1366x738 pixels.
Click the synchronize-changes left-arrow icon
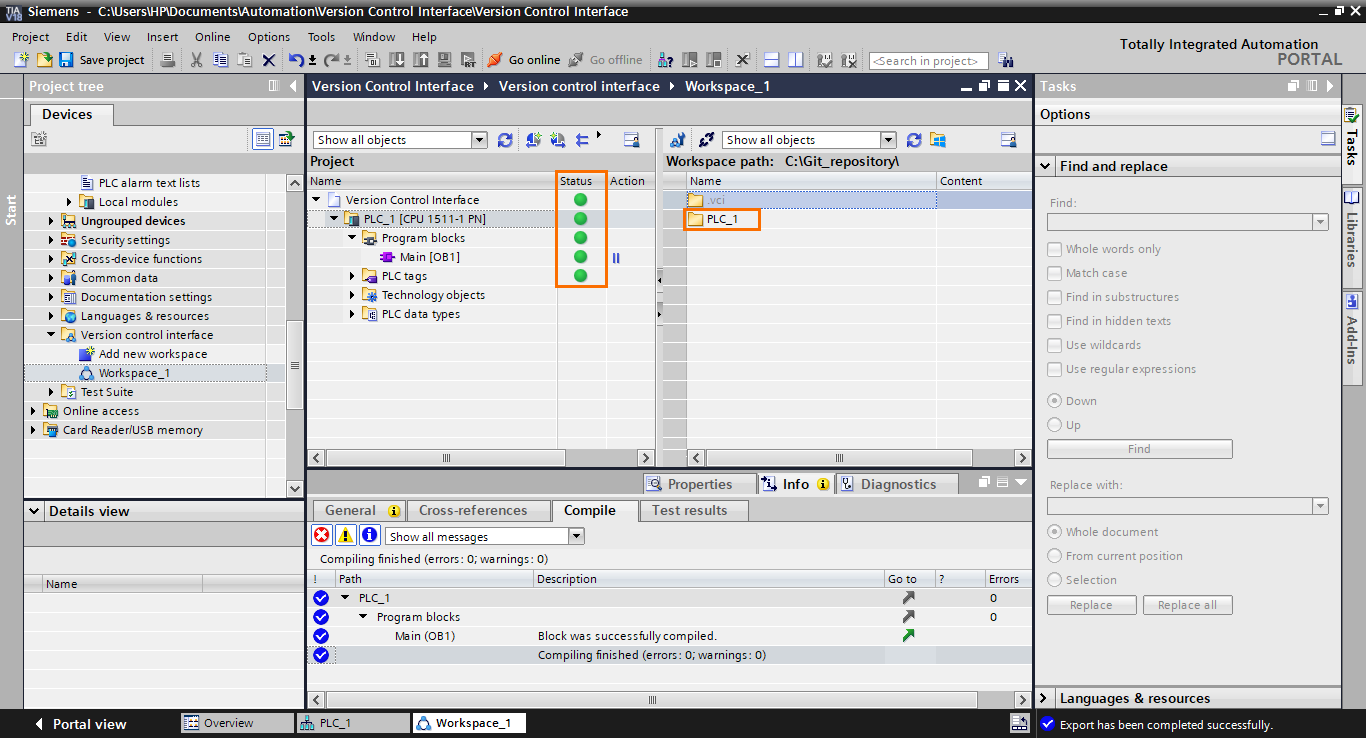(x=582, y=141)
